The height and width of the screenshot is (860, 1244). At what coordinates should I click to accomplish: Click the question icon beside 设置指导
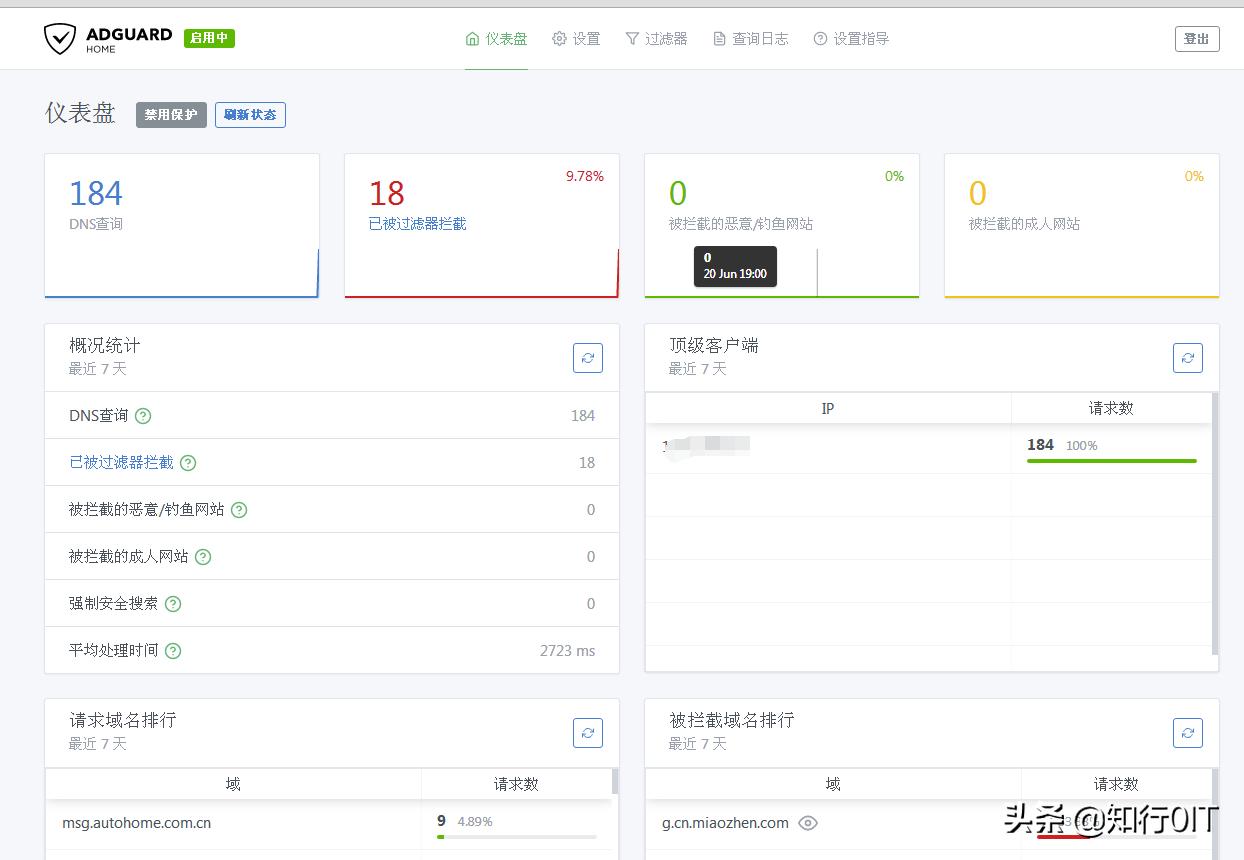tap(821, 39)
